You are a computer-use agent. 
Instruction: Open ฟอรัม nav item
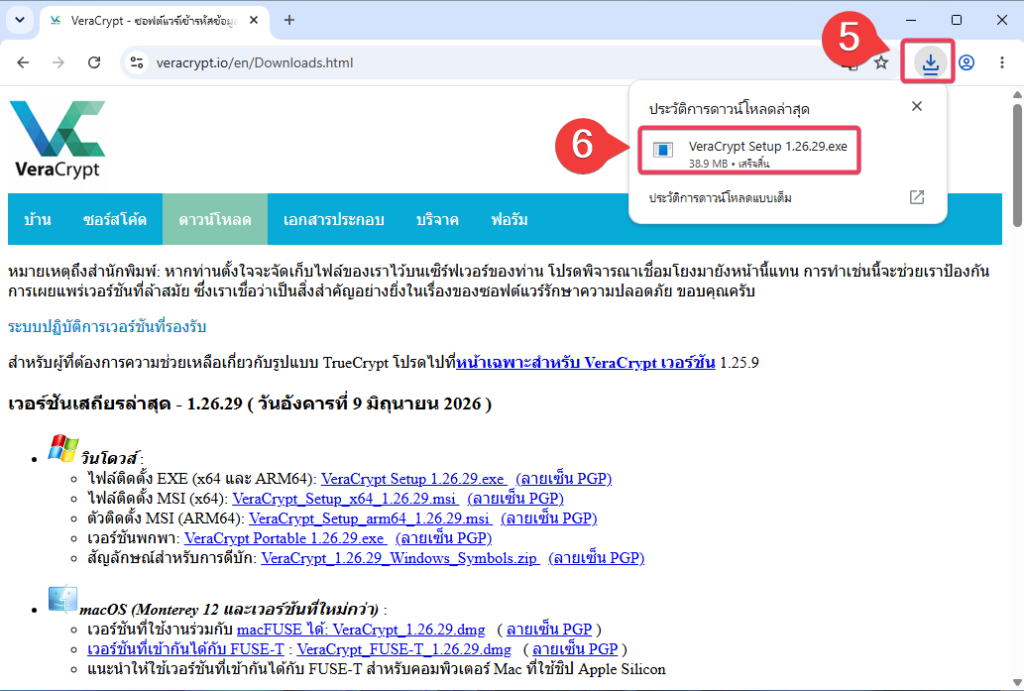point(509,219)
